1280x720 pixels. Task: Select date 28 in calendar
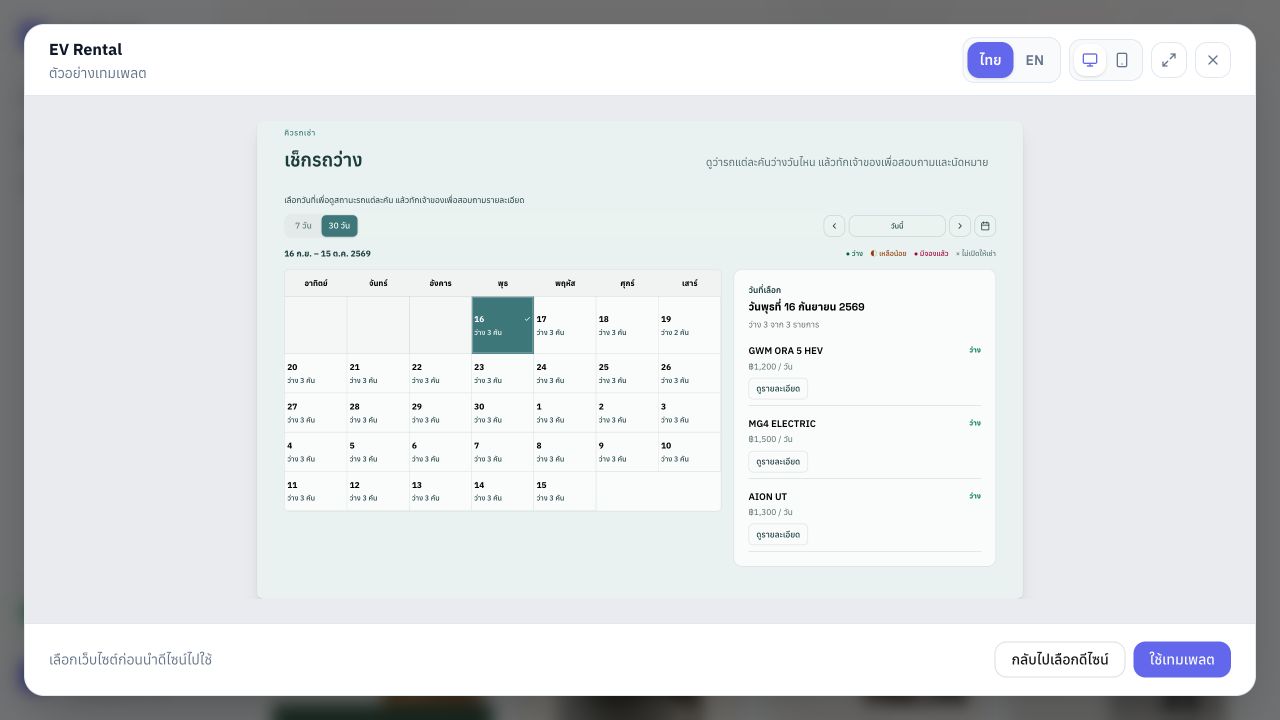pyautogui.click(x=378, y=413)
